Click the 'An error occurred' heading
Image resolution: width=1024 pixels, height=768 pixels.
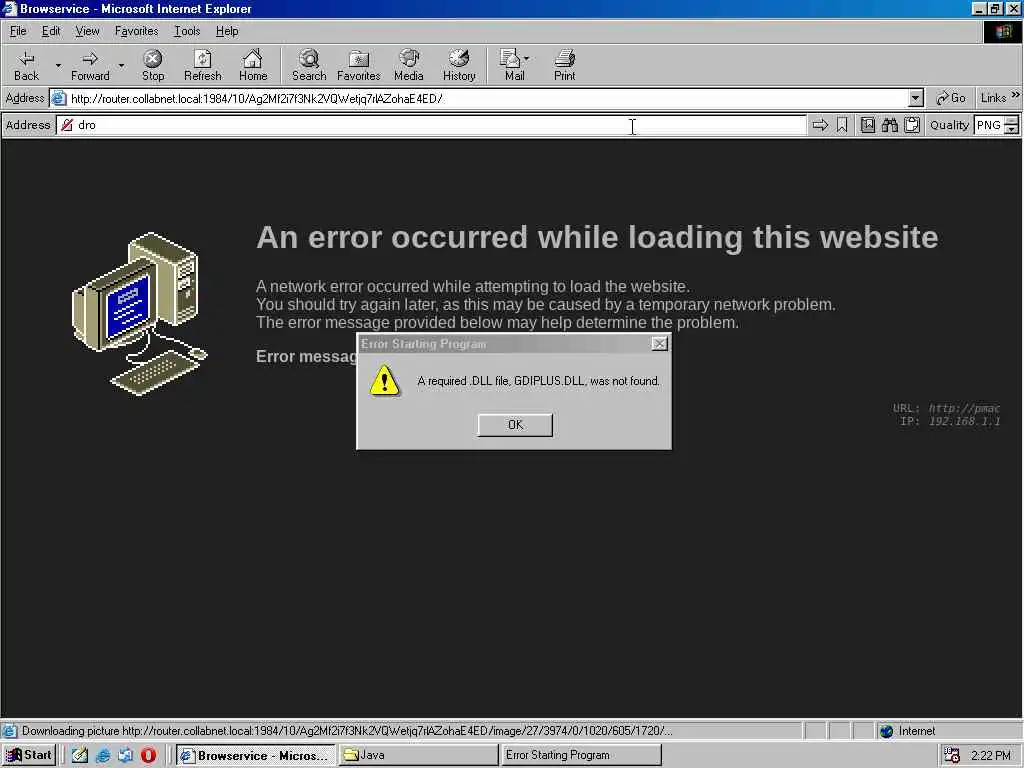[597, 237]
